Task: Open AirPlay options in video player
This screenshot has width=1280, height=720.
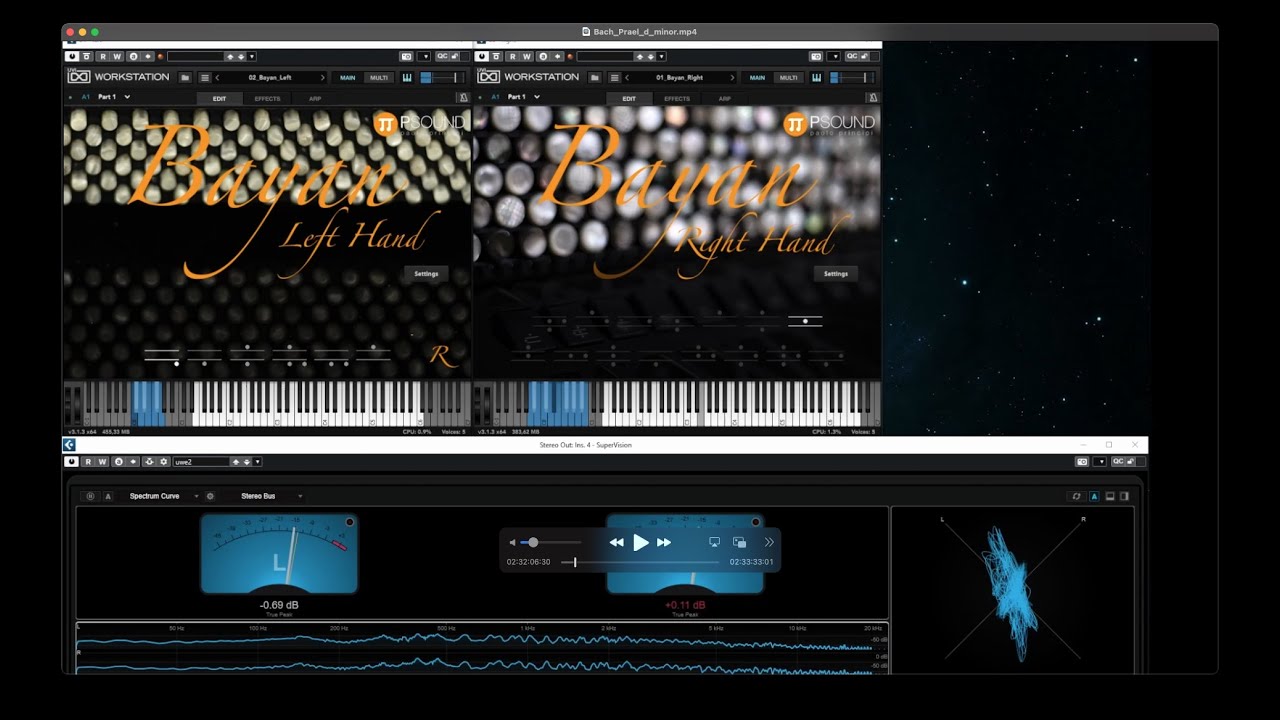Action: click(714, 542)
